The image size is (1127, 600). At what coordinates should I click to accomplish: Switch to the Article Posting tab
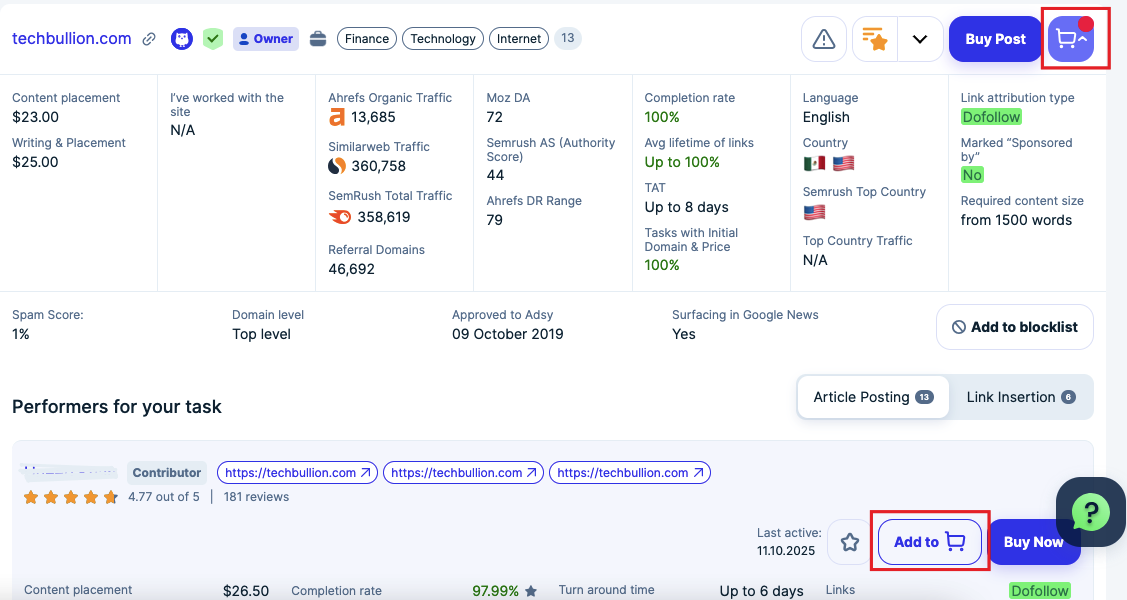point(872,397)
